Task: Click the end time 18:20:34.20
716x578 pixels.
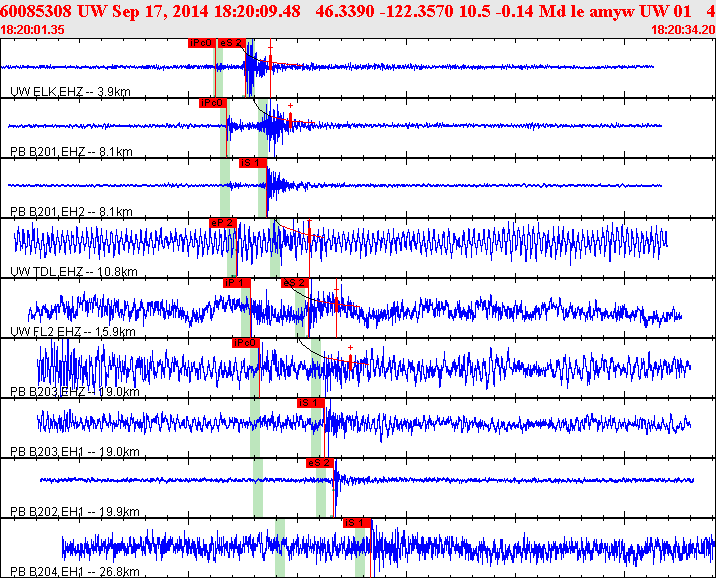Action: pyautogui.click(x=682, y=30)
